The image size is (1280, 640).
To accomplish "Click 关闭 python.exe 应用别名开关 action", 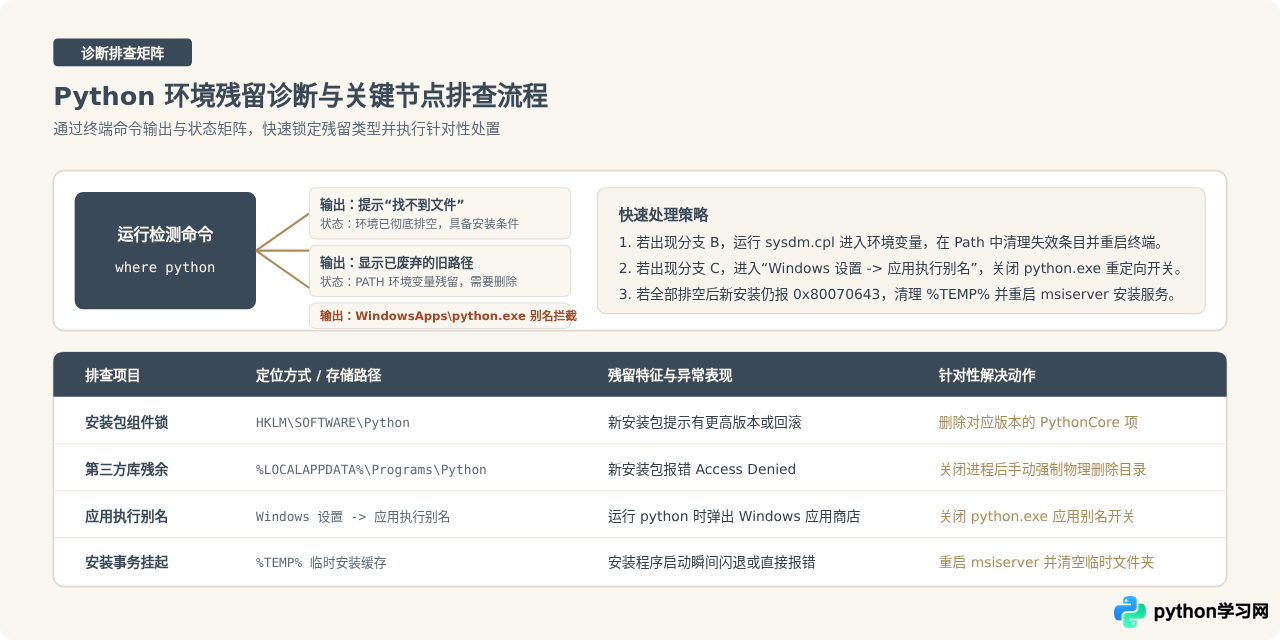I will pyautogui.click(x=1037, y=516).
